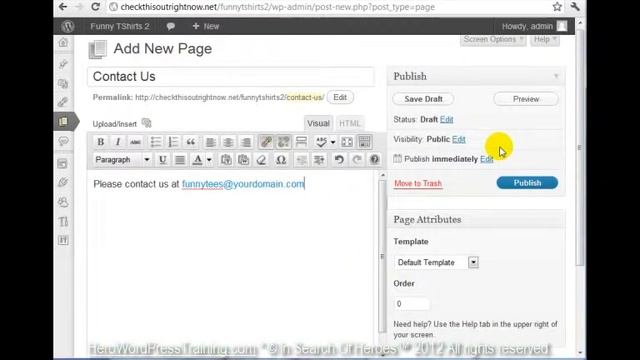
Task: Open the Default Template dropdown
Action: tap(436, 262)
